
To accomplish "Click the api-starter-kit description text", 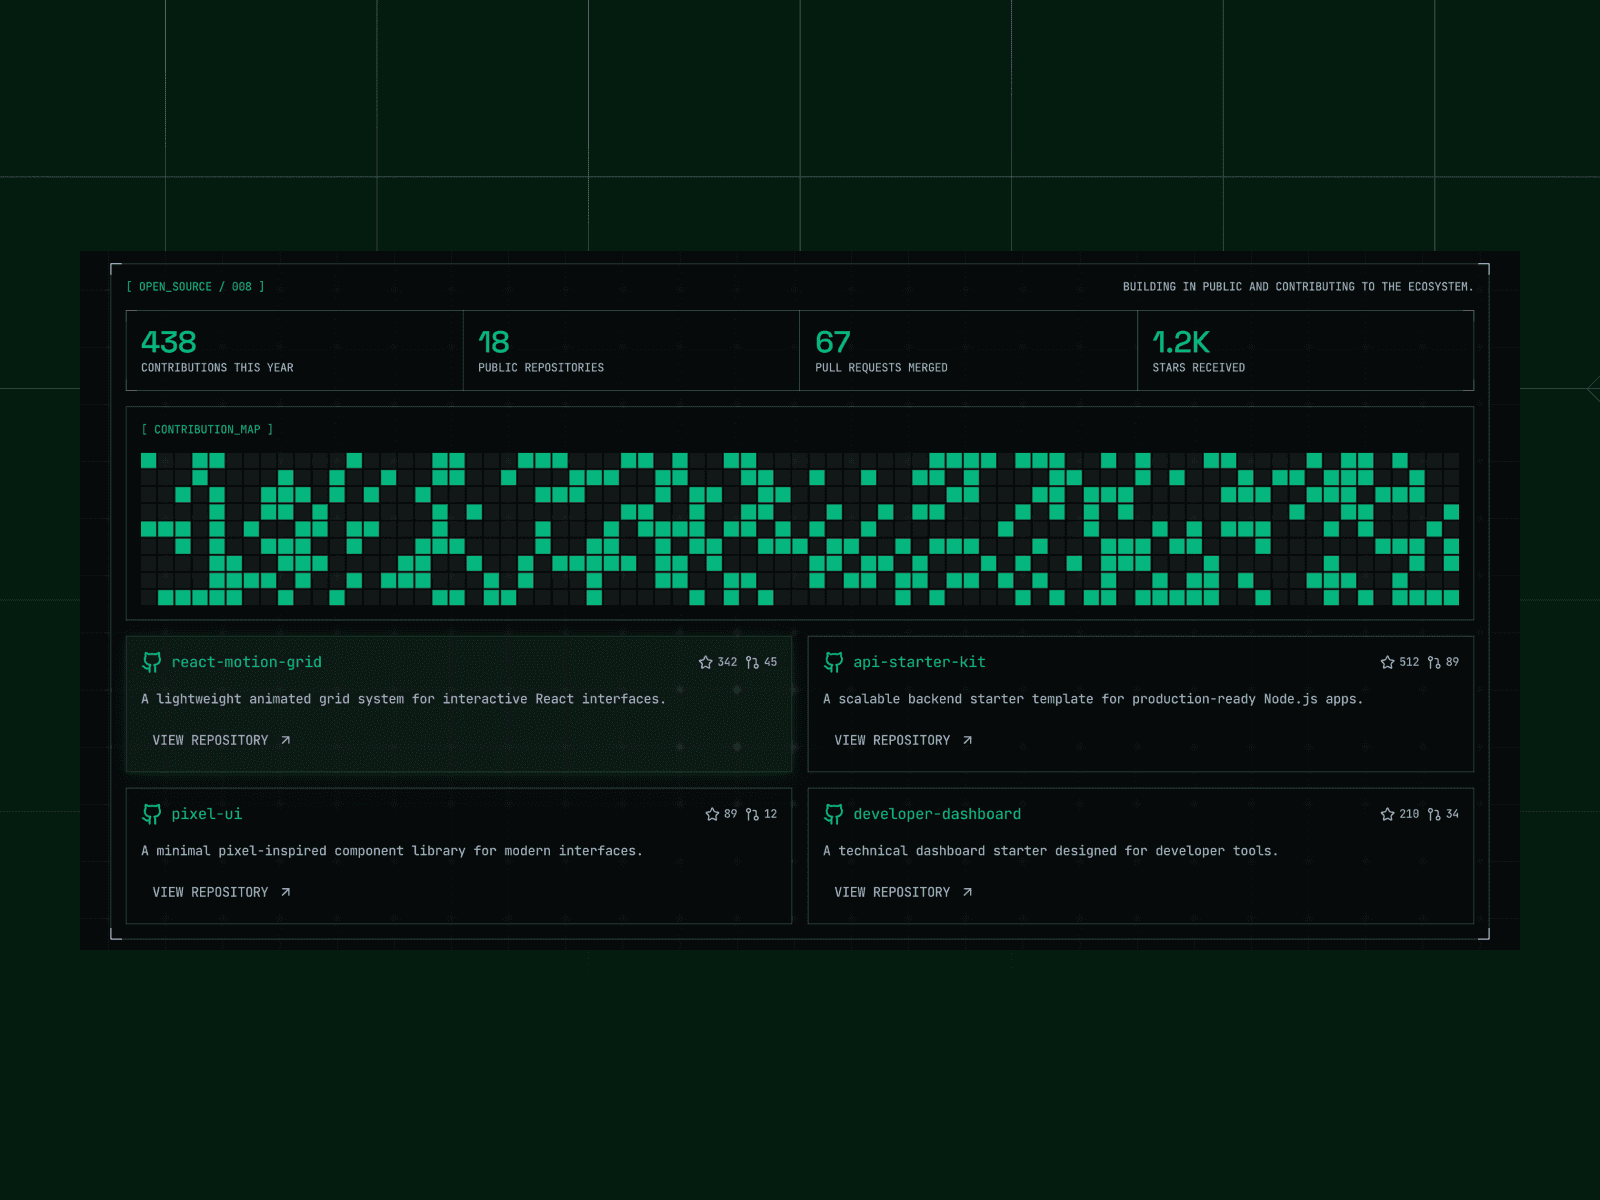I will [x=1093, y=699].
